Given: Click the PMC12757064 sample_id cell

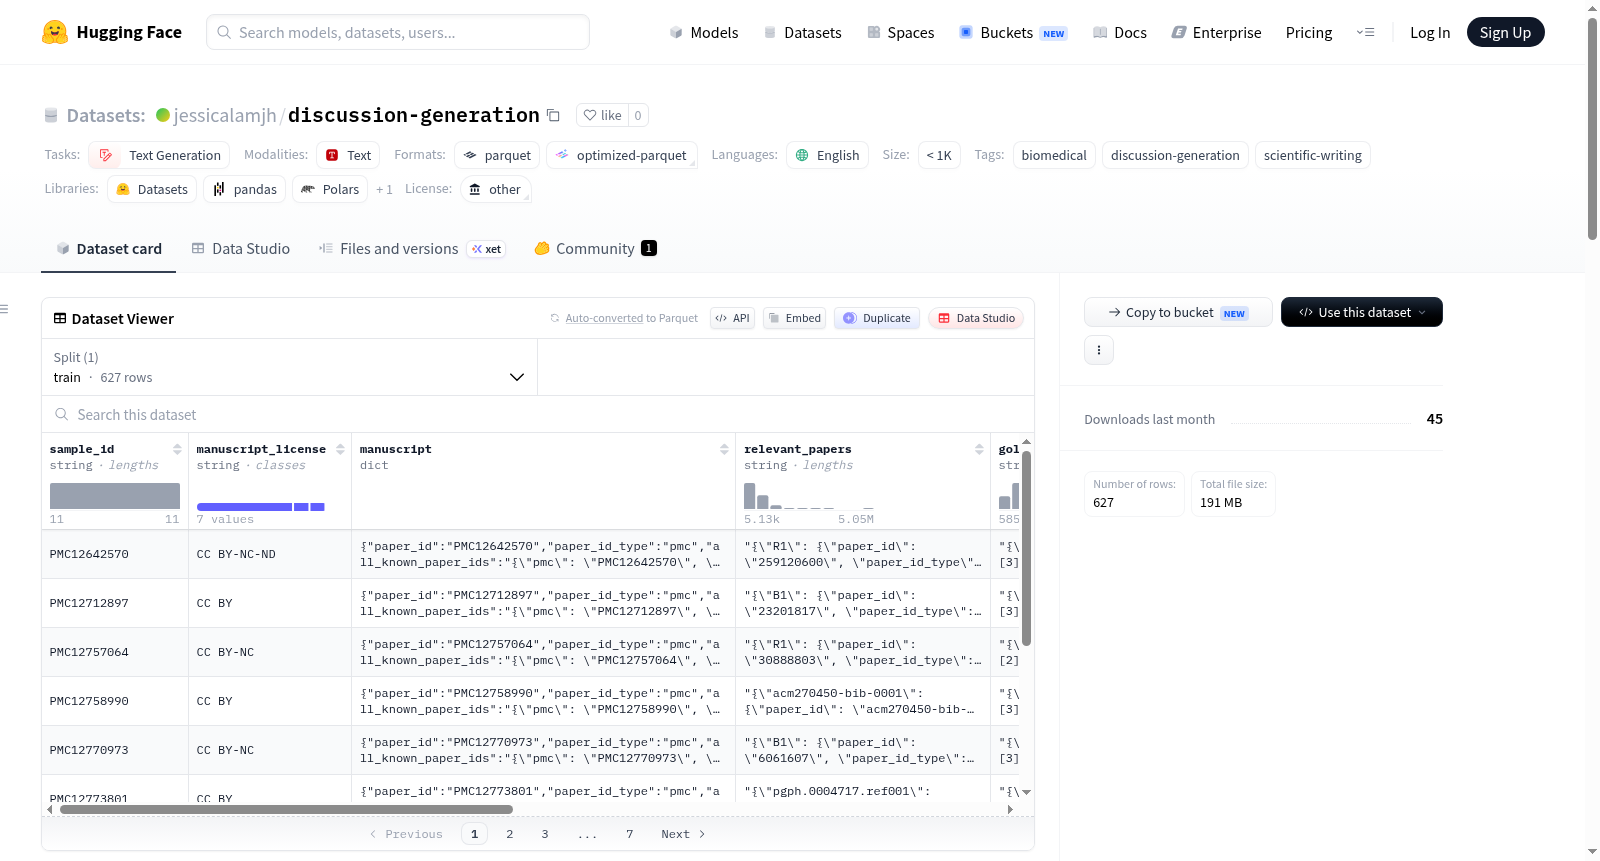Looking at the screenshot, I should [115, 652].
